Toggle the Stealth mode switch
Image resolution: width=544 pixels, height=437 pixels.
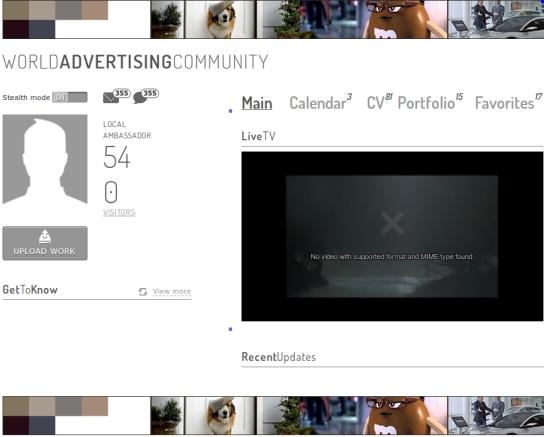pos(70,97)
